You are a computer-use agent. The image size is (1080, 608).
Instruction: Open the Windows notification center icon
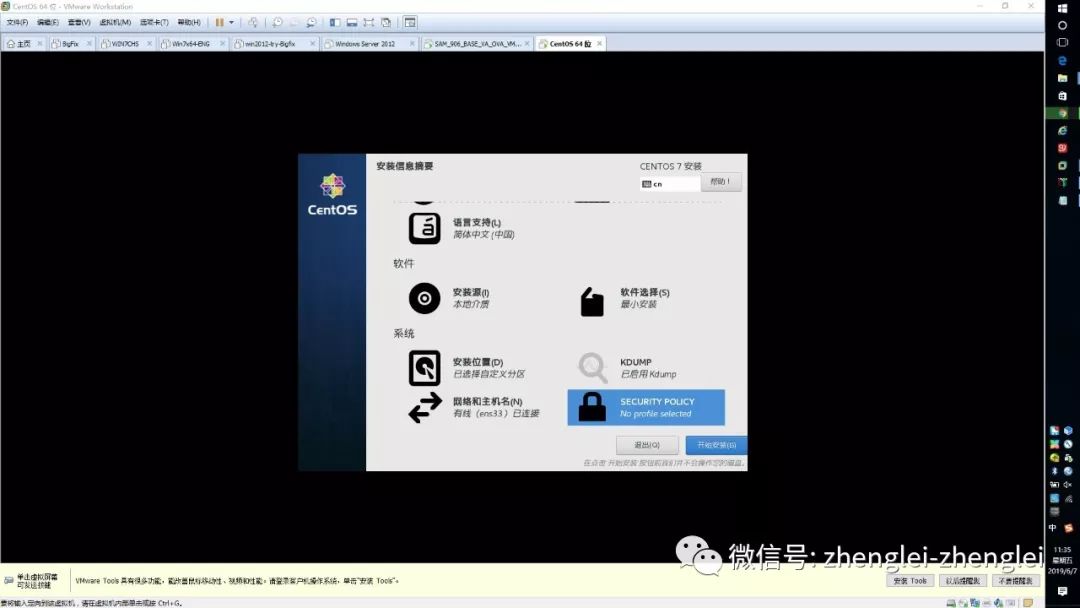(x=1062, y=591)
